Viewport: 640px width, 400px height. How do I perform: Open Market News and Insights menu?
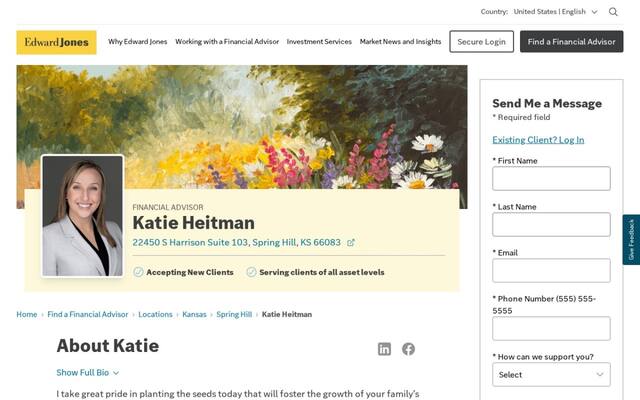click(400, 42)
